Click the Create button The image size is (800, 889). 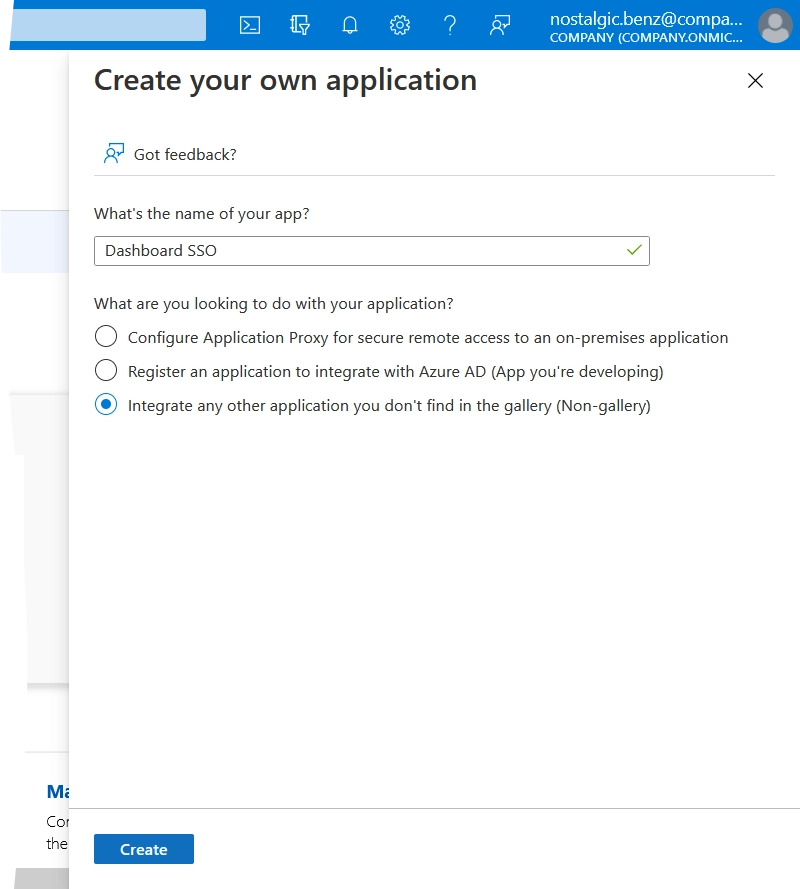[144, 849]
